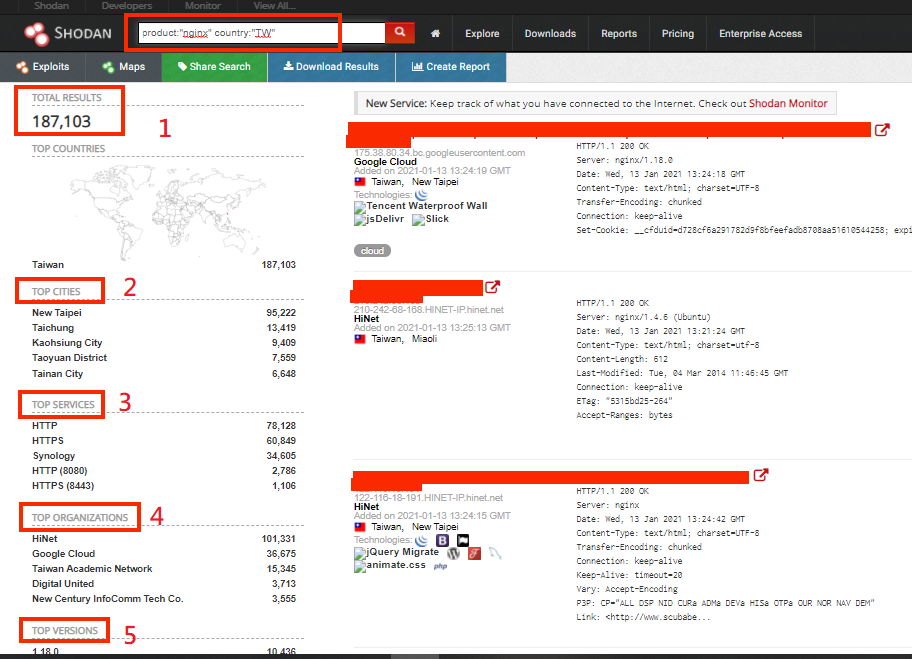Filter by HTTPS service

[x=48, y=441]
